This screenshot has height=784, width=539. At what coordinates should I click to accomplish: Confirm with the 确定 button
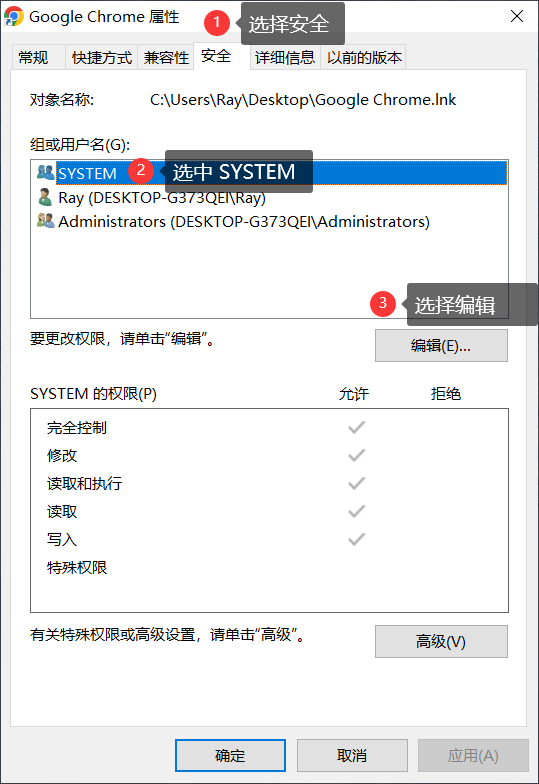230,756
